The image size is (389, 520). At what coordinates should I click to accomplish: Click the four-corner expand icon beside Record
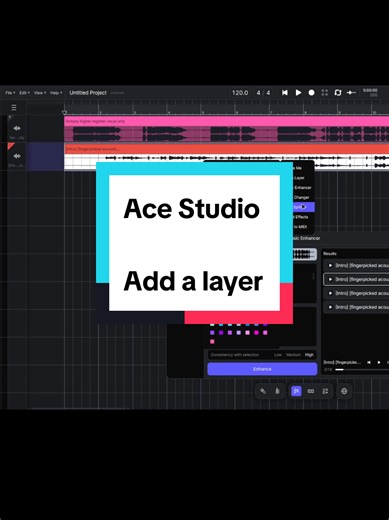[324, 93]
